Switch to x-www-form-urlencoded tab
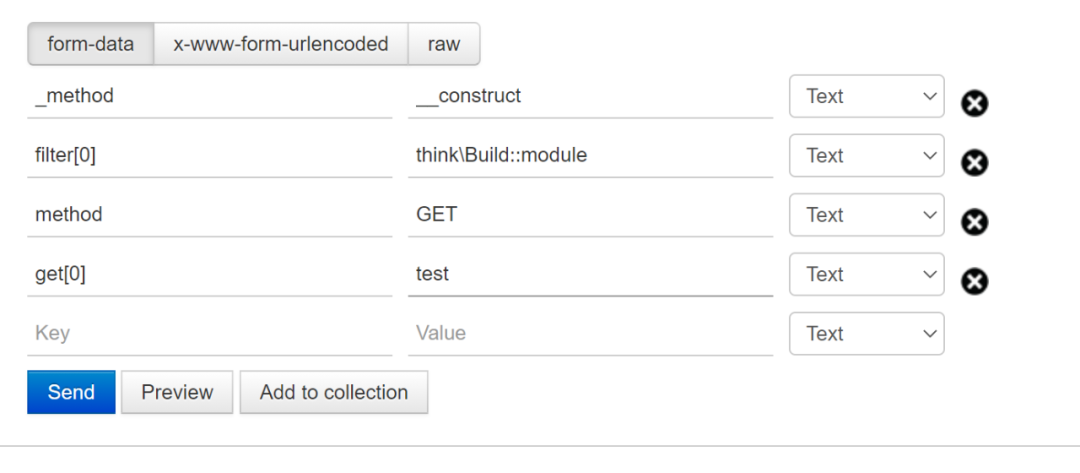Screen dimensions: 1080x473 point(281,44)
